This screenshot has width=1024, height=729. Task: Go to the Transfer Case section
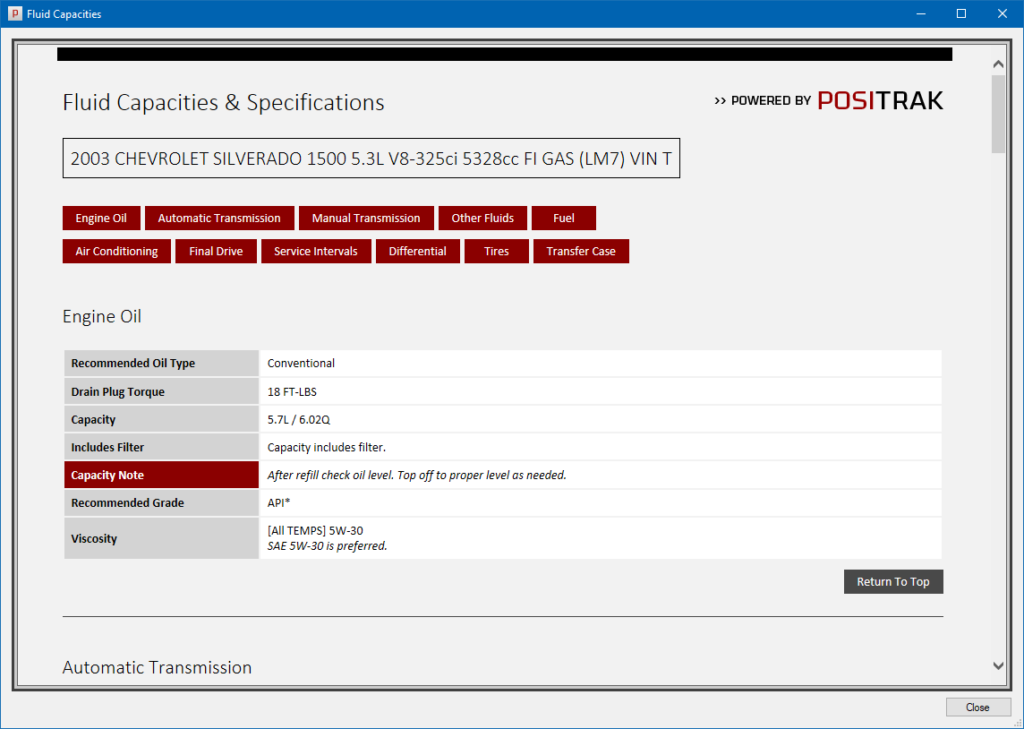(581, 251)
